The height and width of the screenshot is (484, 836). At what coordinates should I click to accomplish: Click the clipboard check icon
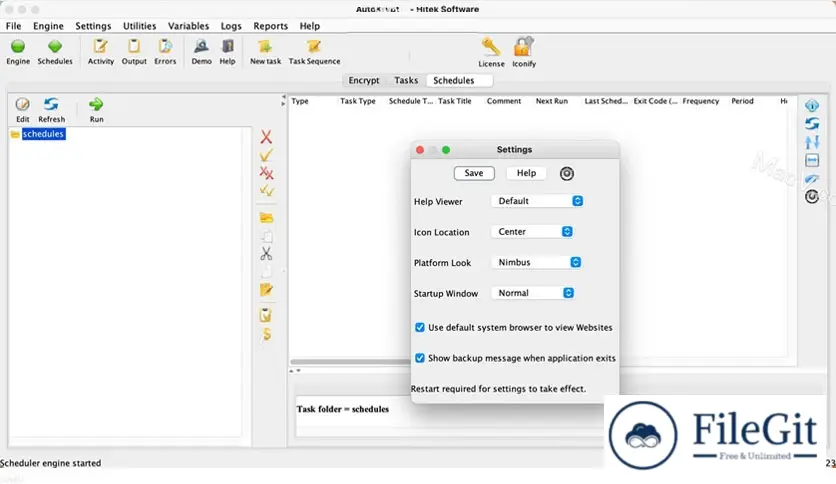point(266,315)
